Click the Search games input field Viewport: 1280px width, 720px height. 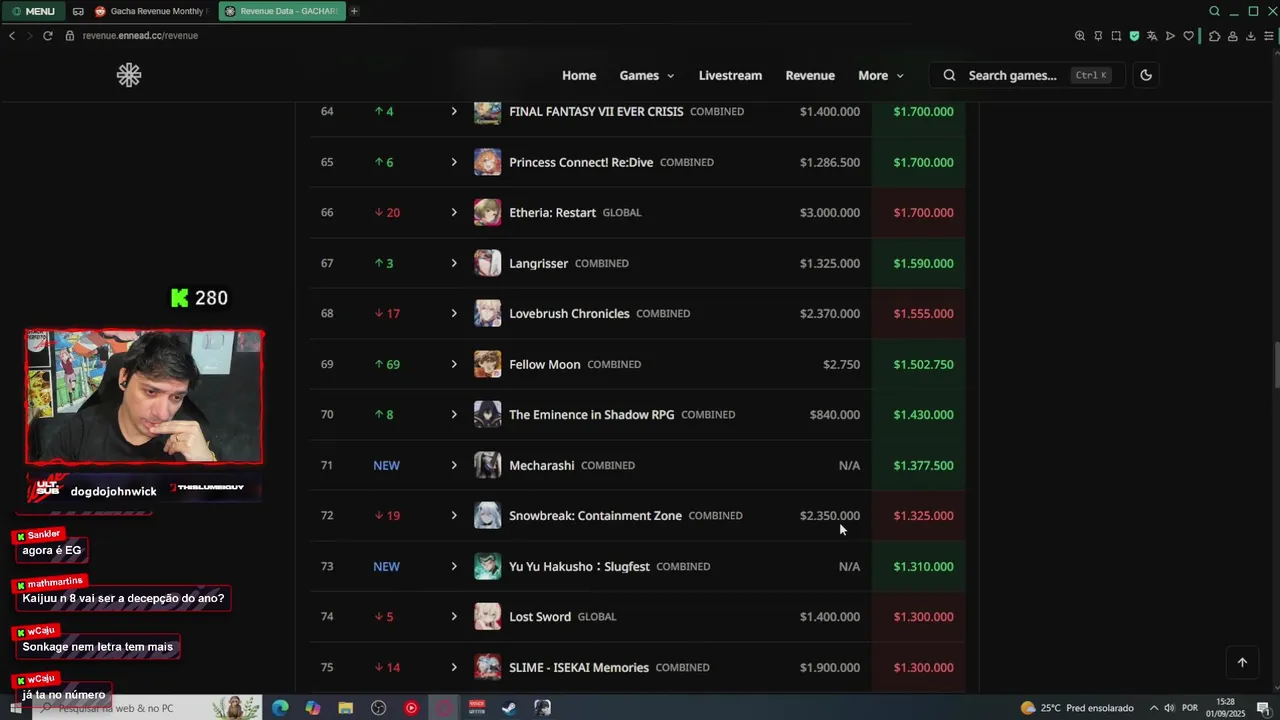pos(1027,75)
